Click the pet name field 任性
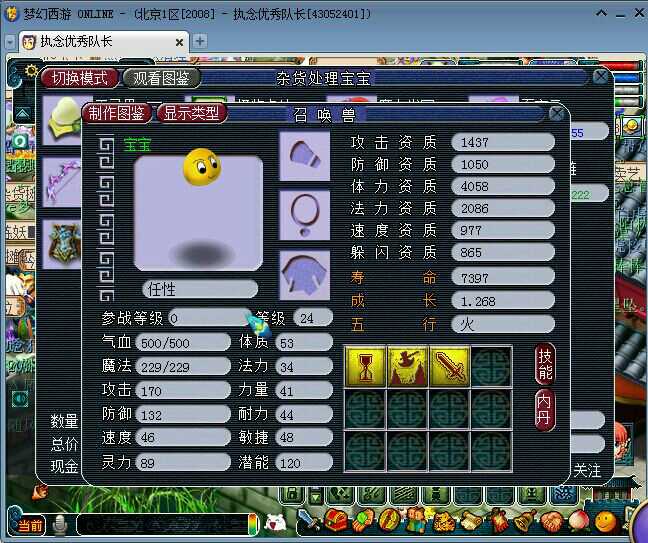The height and width of the screenshot is (543, 648). [x=200, y=289]
